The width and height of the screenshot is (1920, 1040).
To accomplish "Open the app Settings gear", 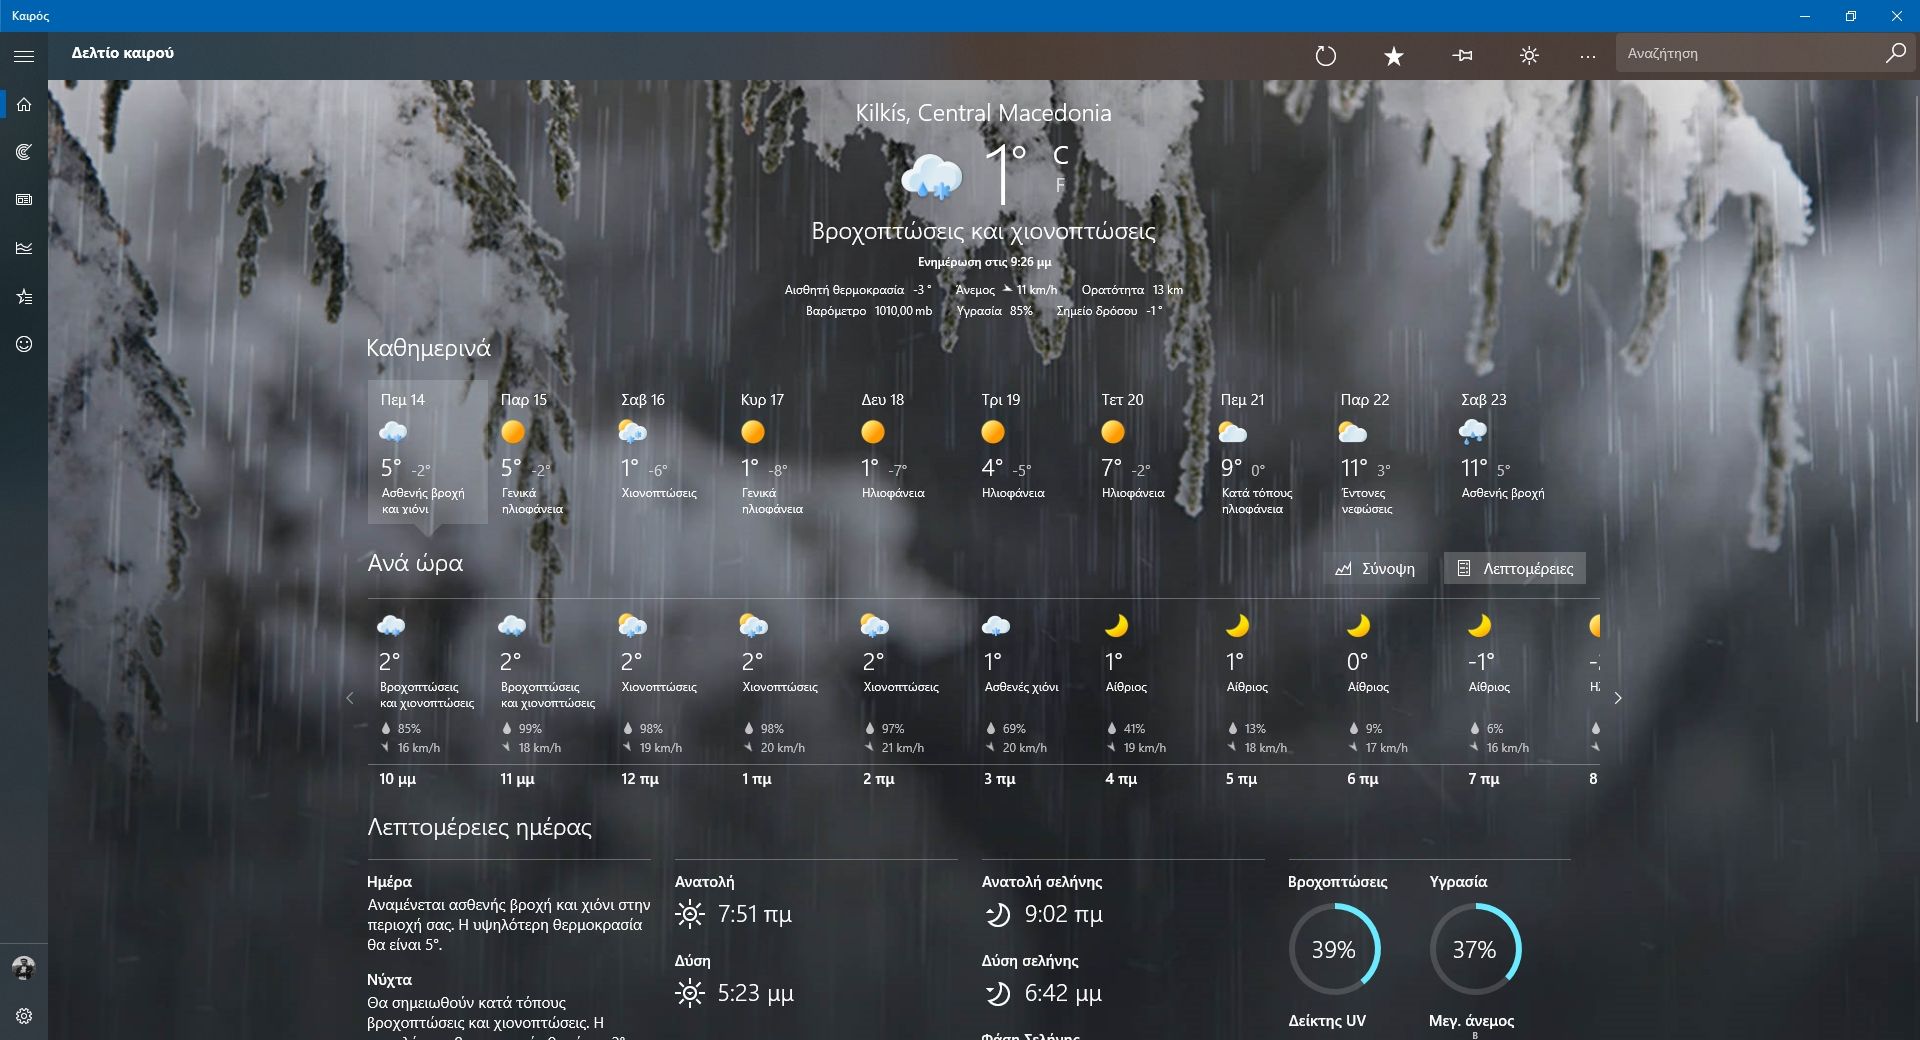I will pyautogui.click(x=24, y=1015).
